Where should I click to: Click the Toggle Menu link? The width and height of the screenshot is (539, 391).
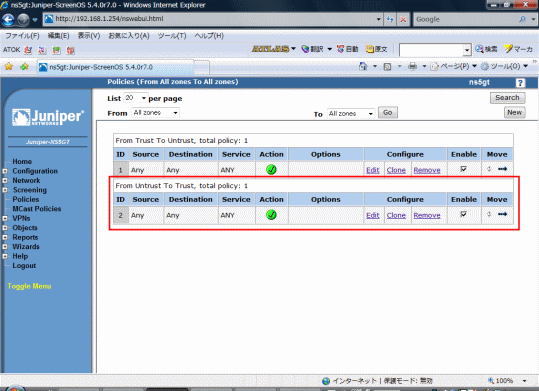coord(29,286)
